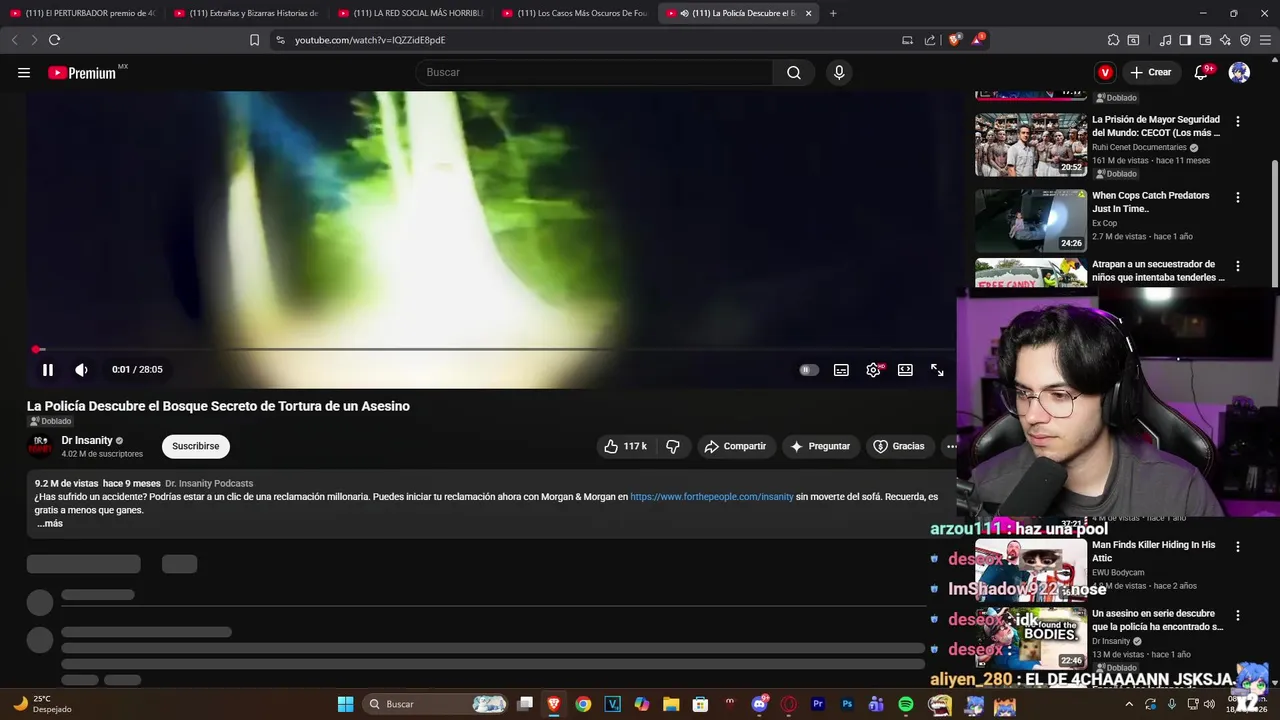1280x720 pixels.
Task: Bookmark this page icon in address bar
Action: 254,40
